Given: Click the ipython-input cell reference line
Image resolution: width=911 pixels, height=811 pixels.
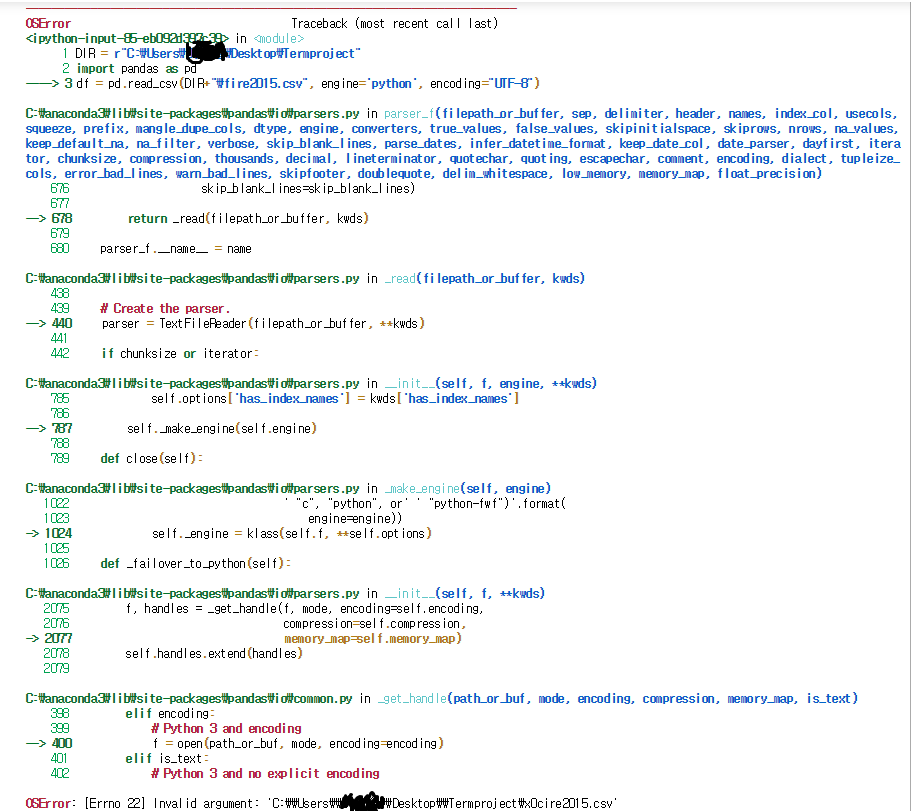Looking at the screenshot, I should [164, 38].
